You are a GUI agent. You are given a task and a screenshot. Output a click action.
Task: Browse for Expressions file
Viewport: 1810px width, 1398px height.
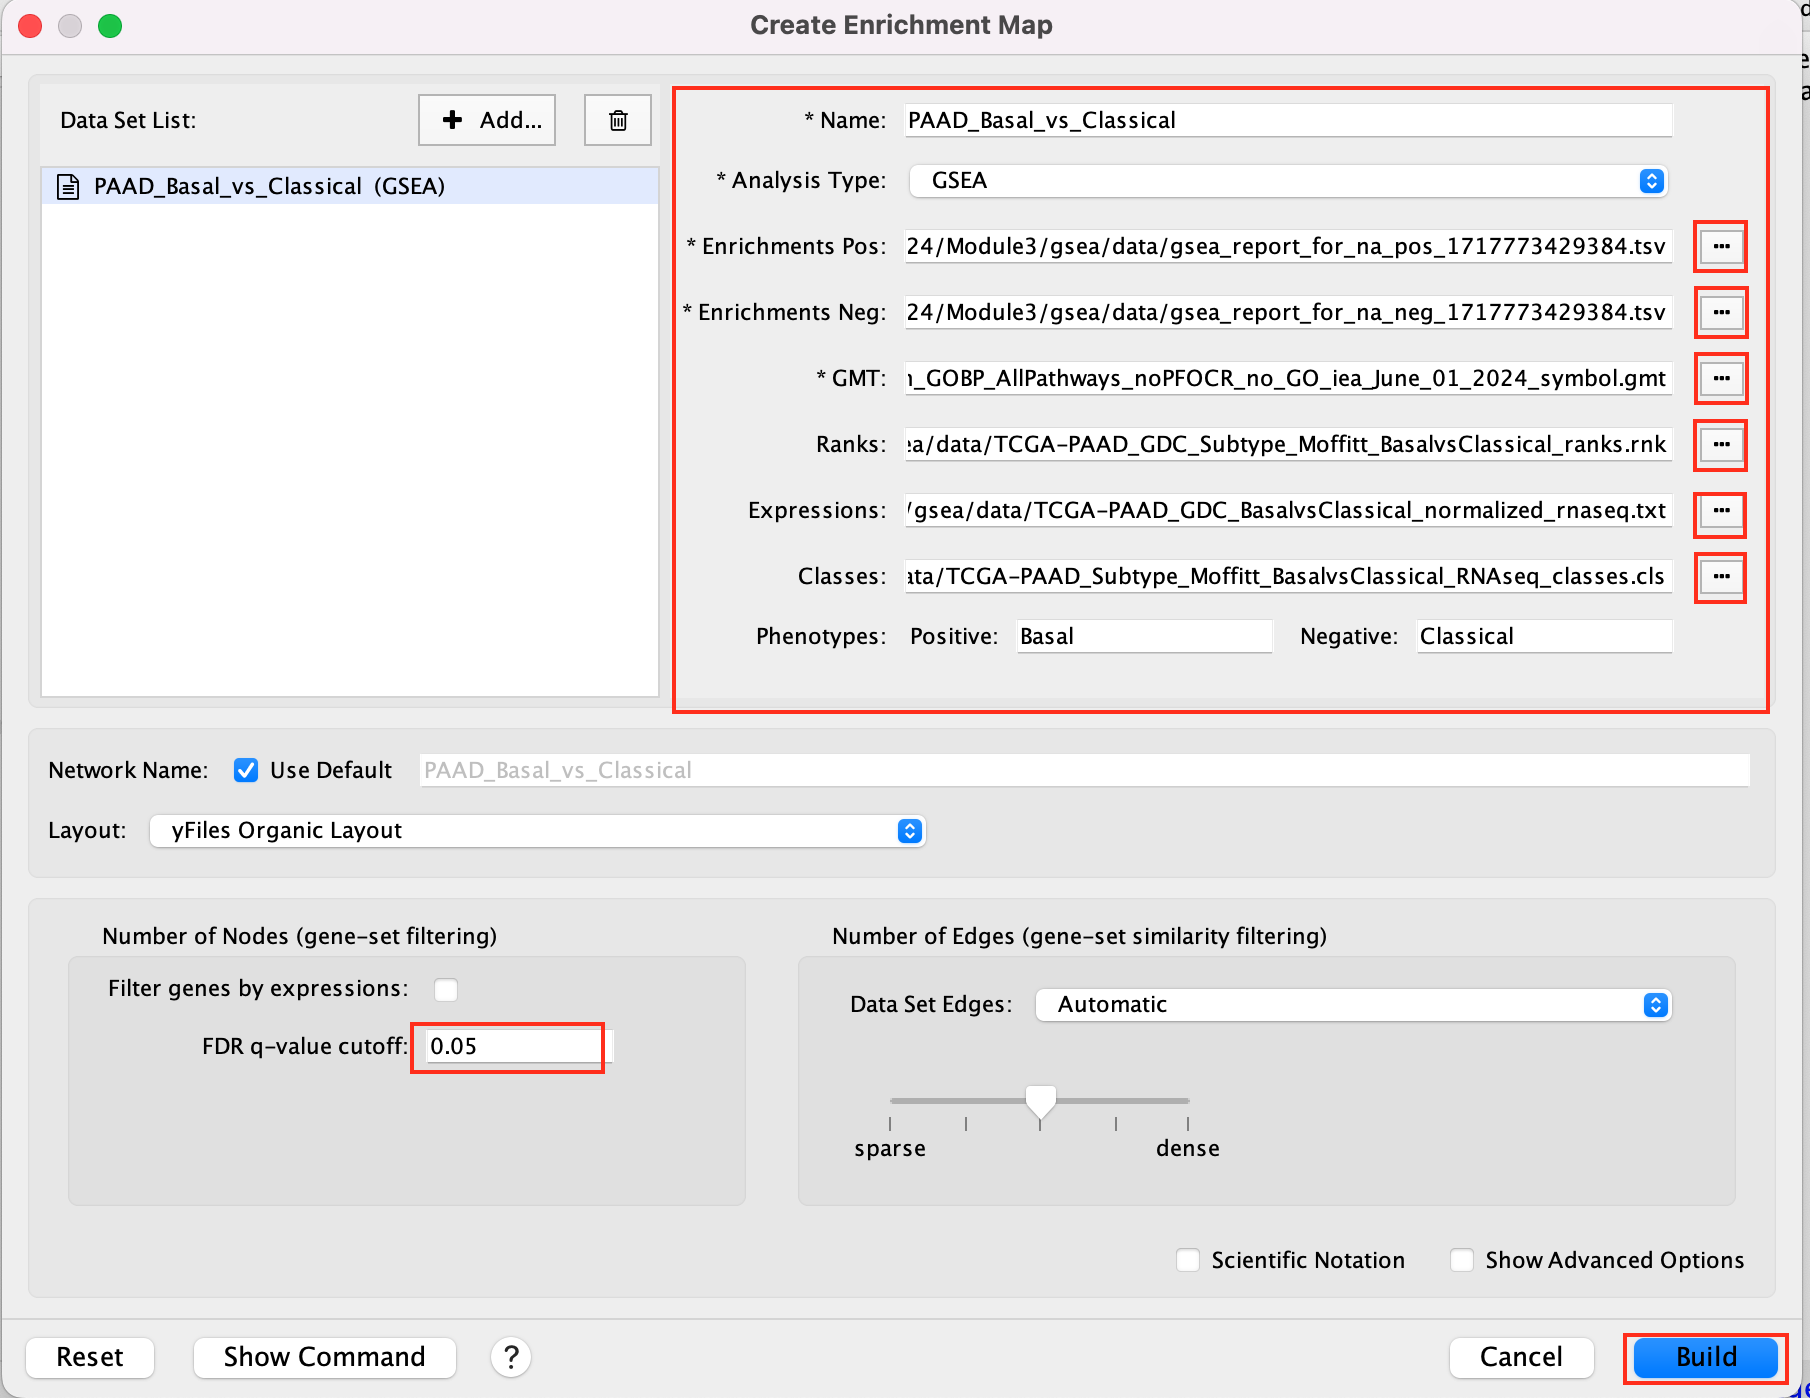1720,511
